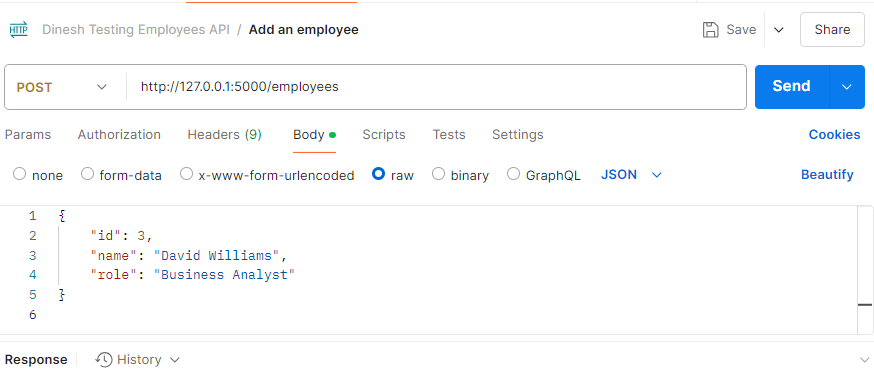Click the opening brace on line 1

(x=62, y=216)
